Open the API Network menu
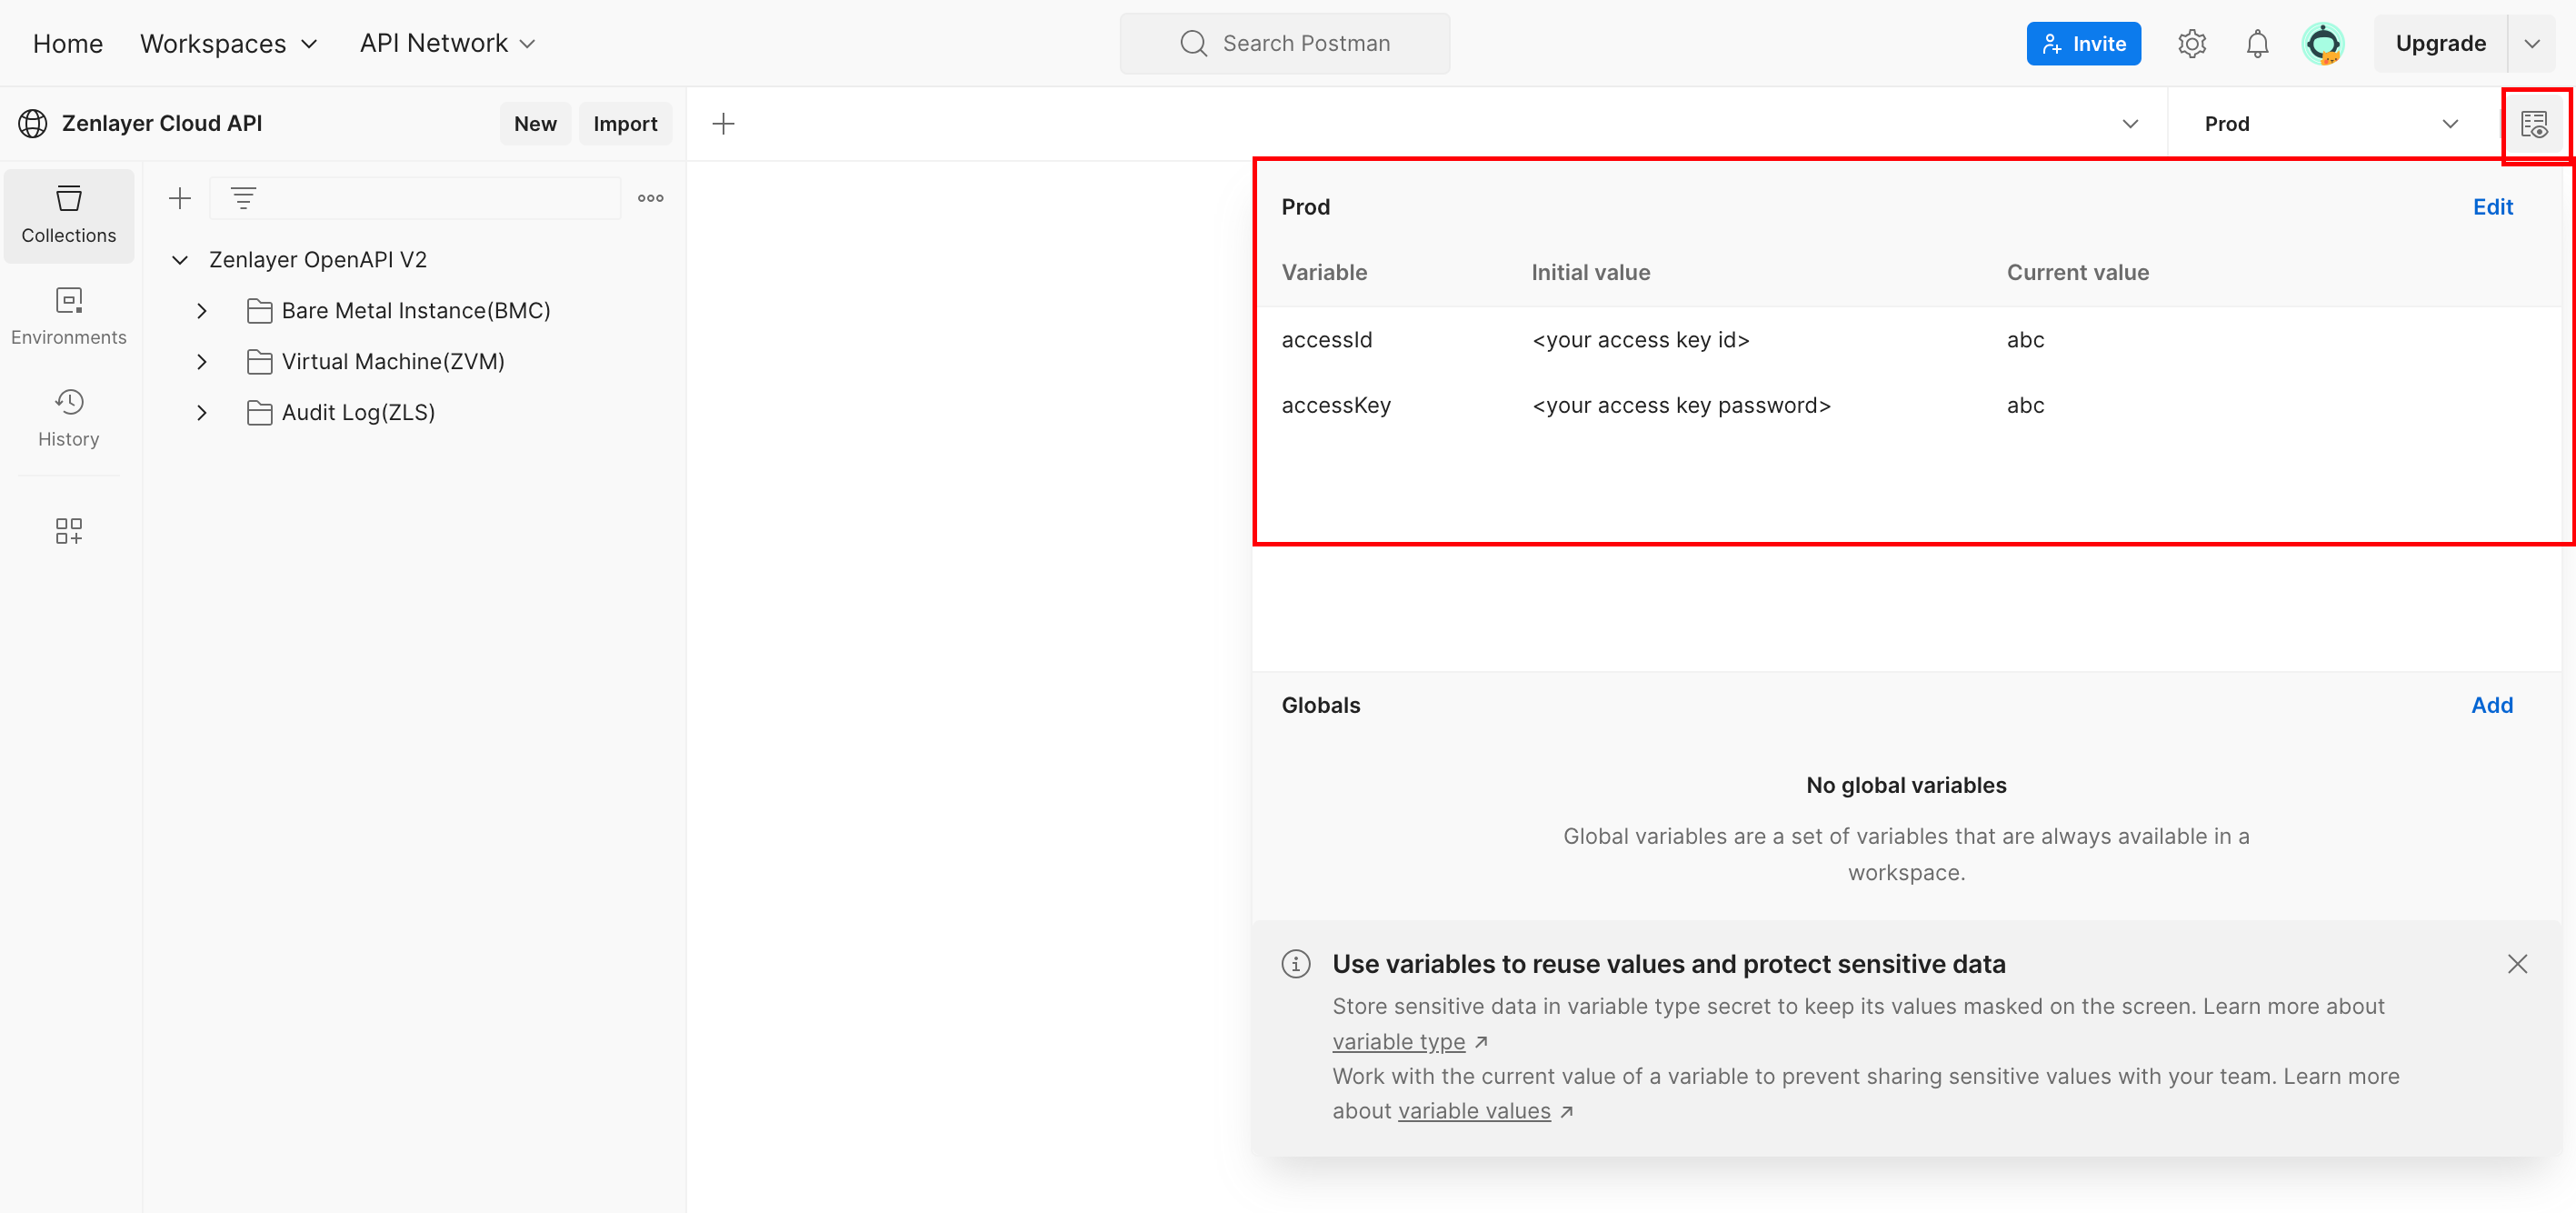This screenshot has width=2576, height=1213. 447,44
